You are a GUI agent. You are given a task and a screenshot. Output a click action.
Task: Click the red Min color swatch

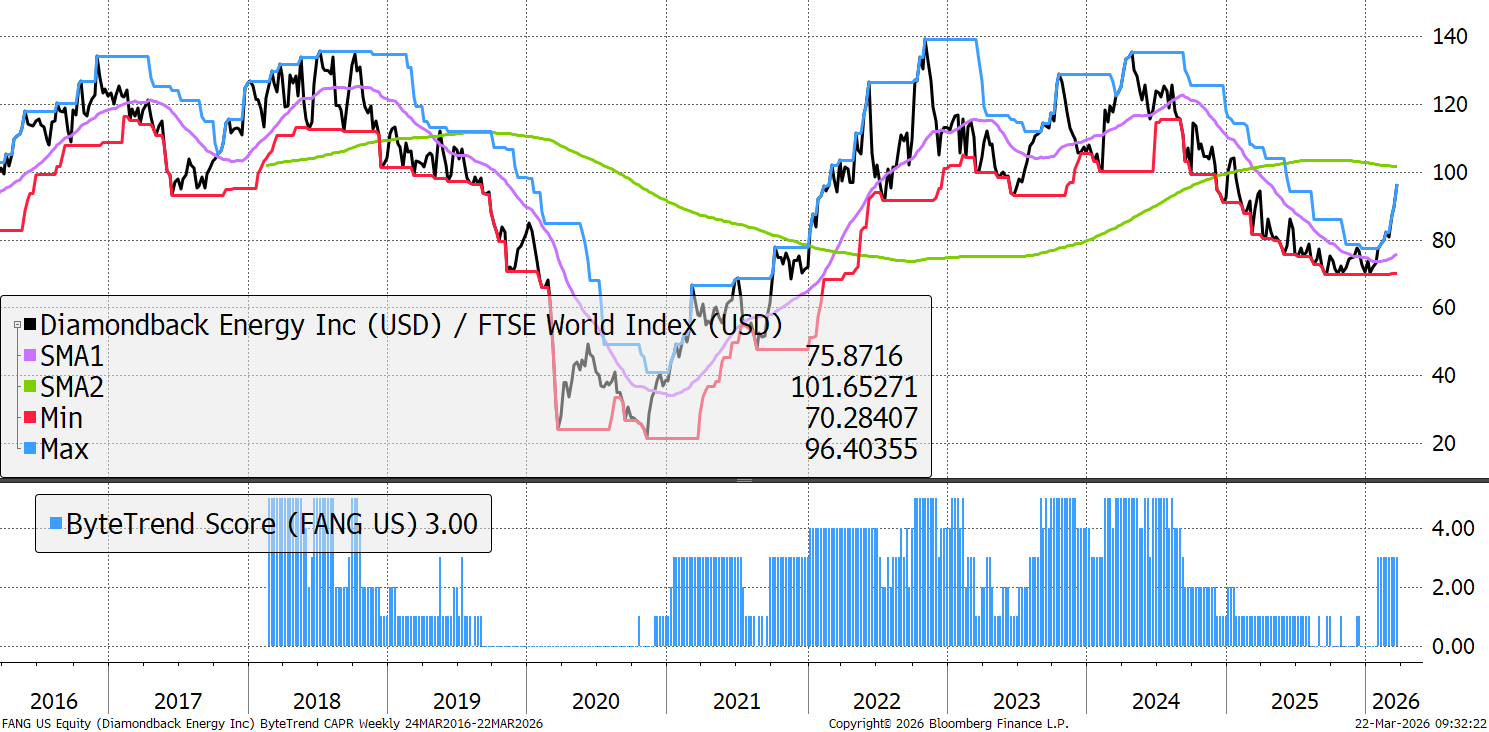point(30,418)
